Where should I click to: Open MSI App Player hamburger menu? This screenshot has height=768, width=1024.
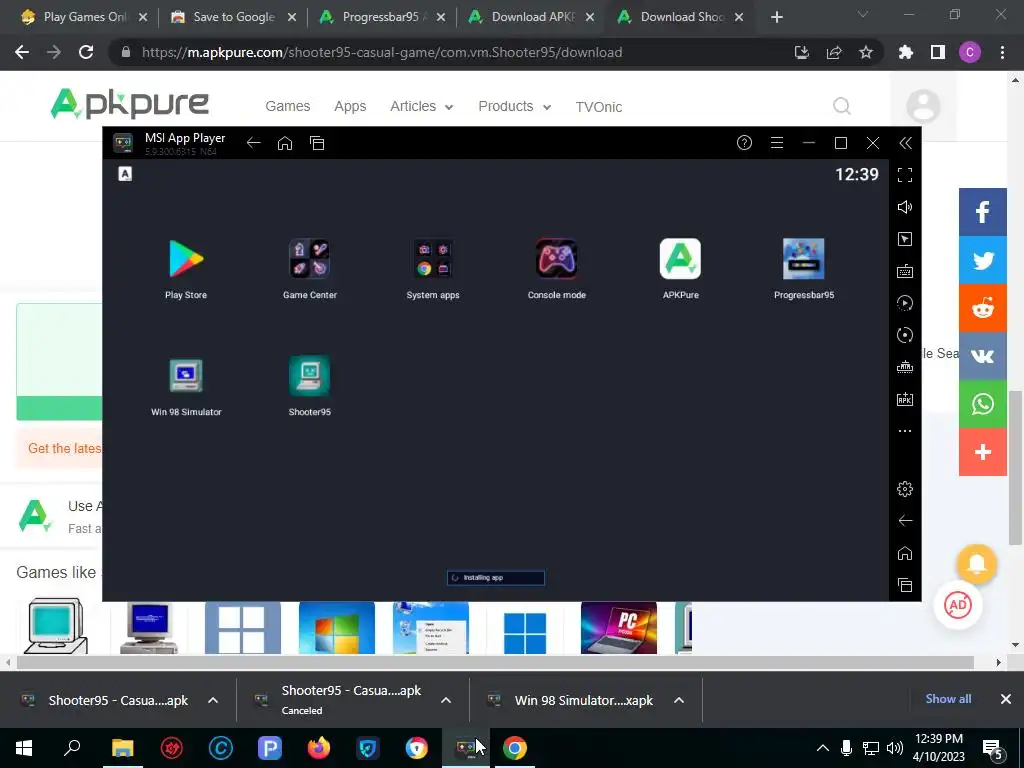[x=776, y=142]
